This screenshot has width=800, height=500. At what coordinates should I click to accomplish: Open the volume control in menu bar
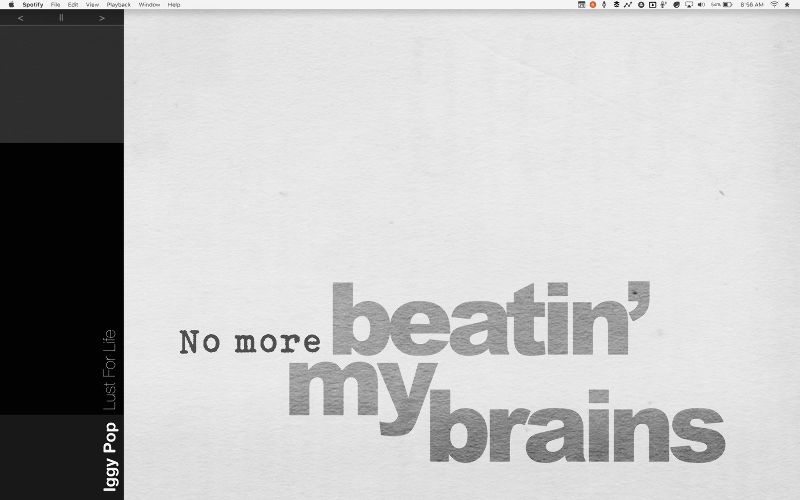coord(701,5)
